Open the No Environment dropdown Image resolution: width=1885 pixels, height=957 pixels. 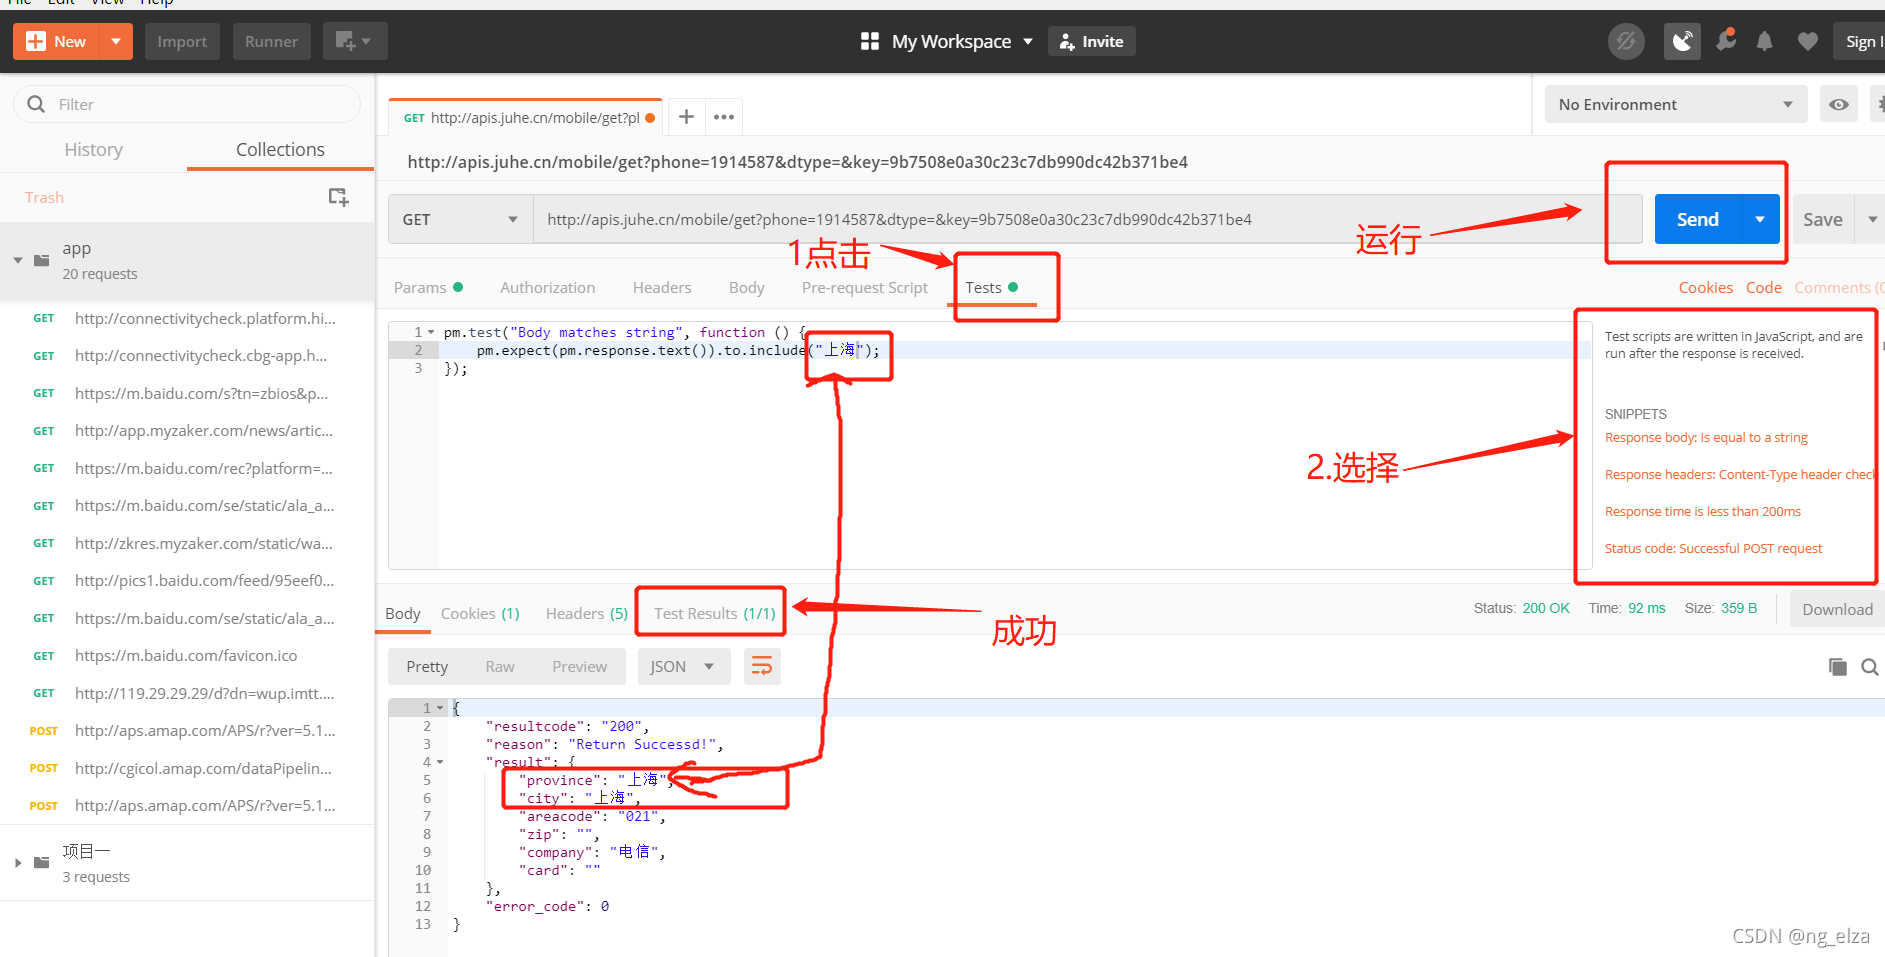1675,104
